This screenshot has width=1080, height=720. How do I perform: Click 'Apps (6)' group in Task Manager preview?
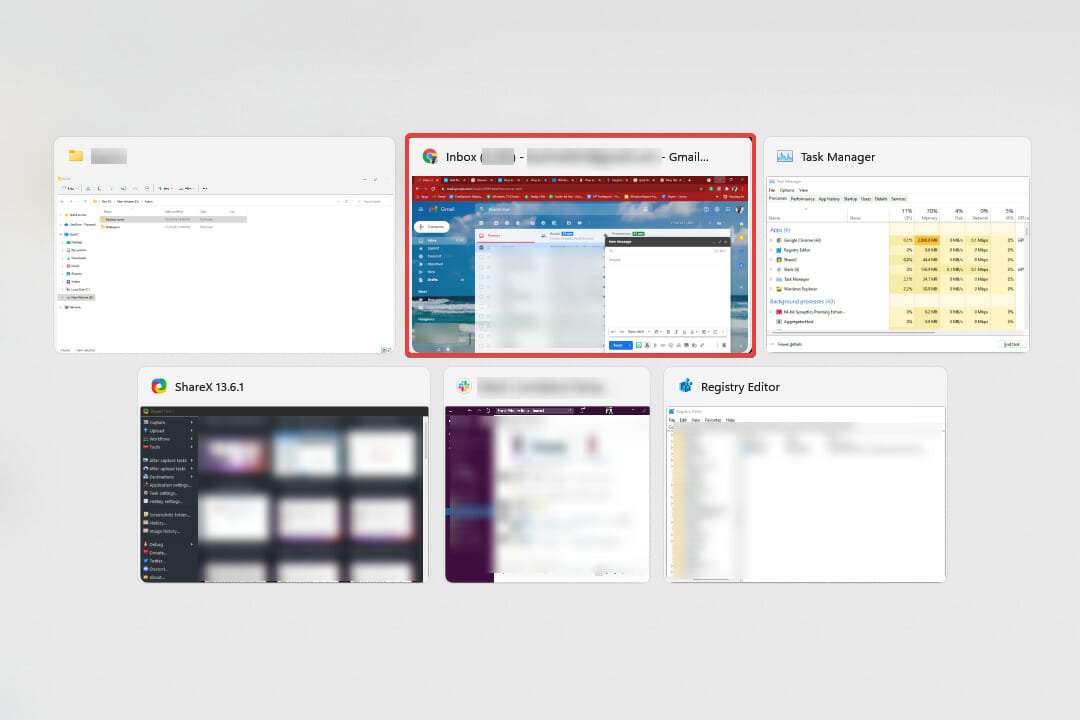coord(780,230)
